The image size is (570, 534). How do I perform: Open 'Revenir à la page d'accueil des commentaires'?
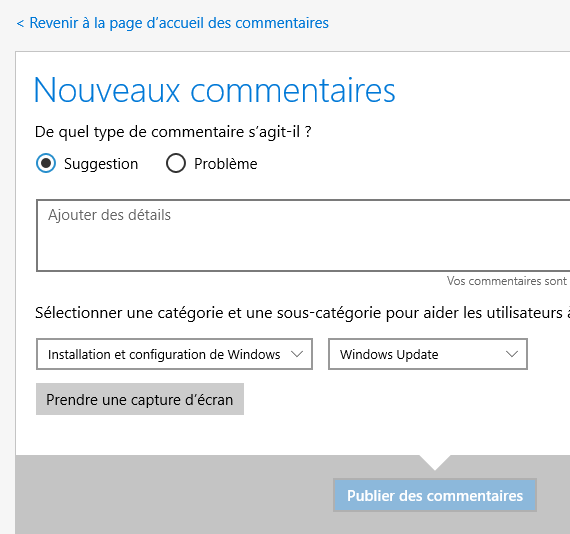[x=173, y=23]
